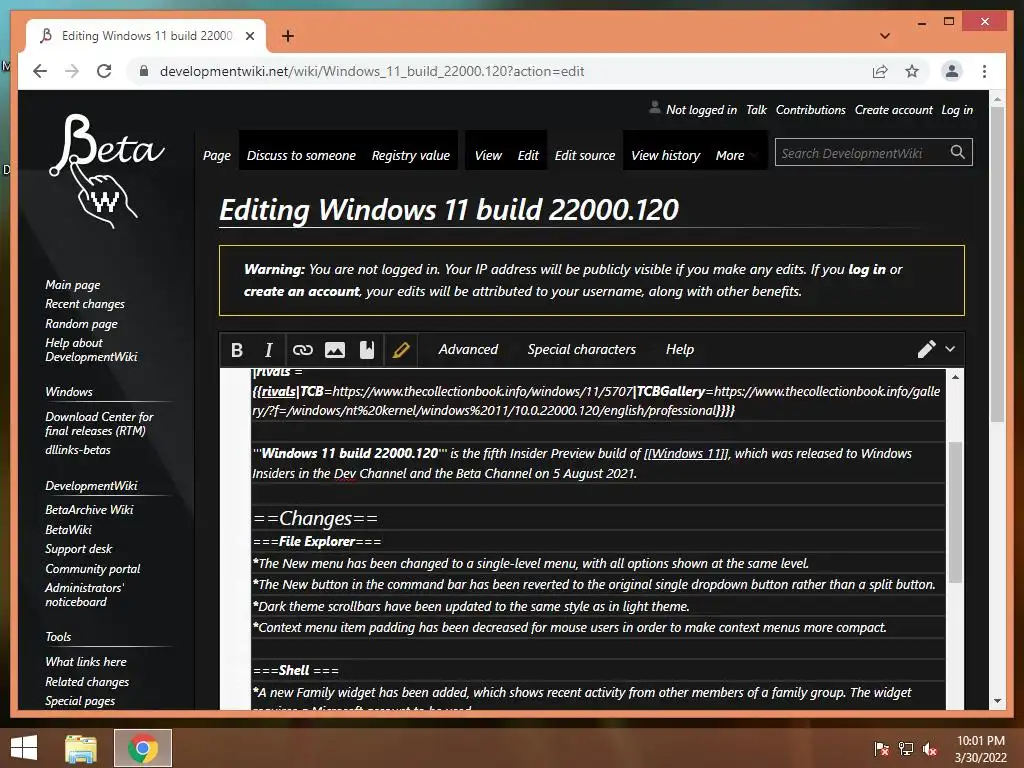Close the Editing Windows 11 tab
The image size is (1024, 768).
click(x=249, y=36)
